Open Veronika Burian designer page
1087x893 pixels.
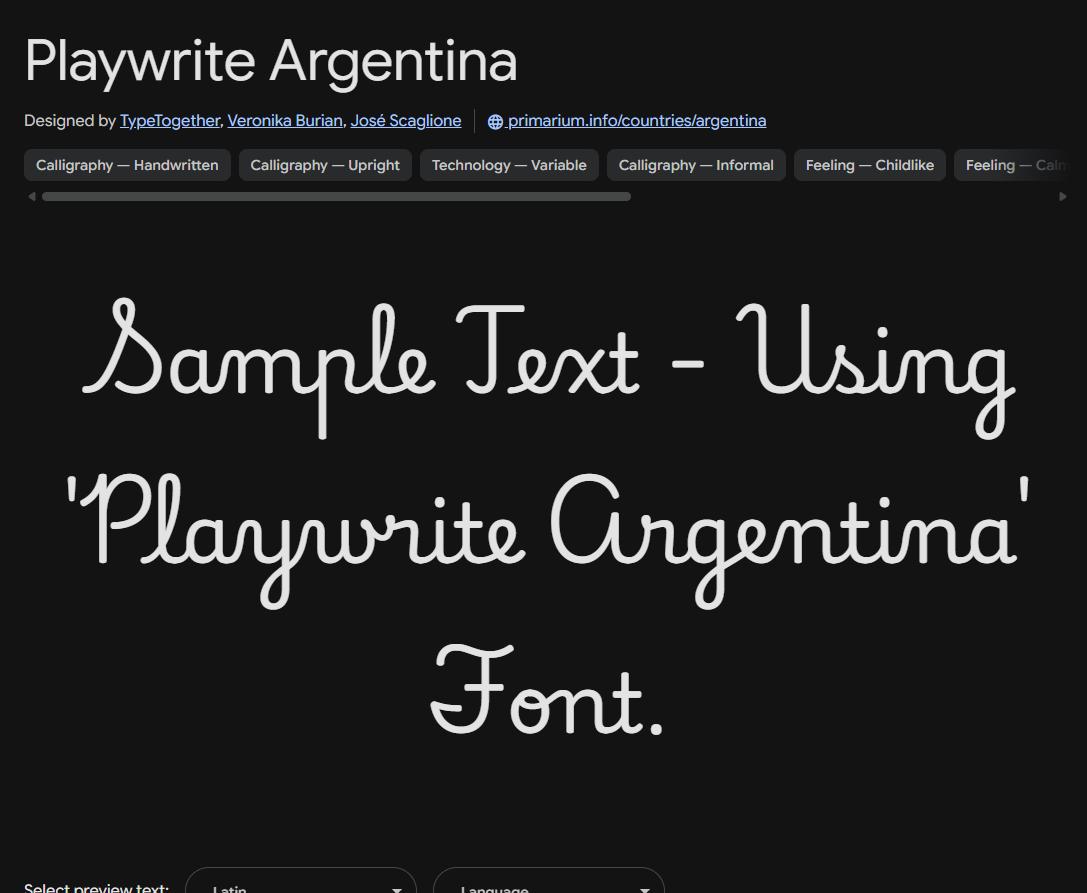[x=285, y=121]
